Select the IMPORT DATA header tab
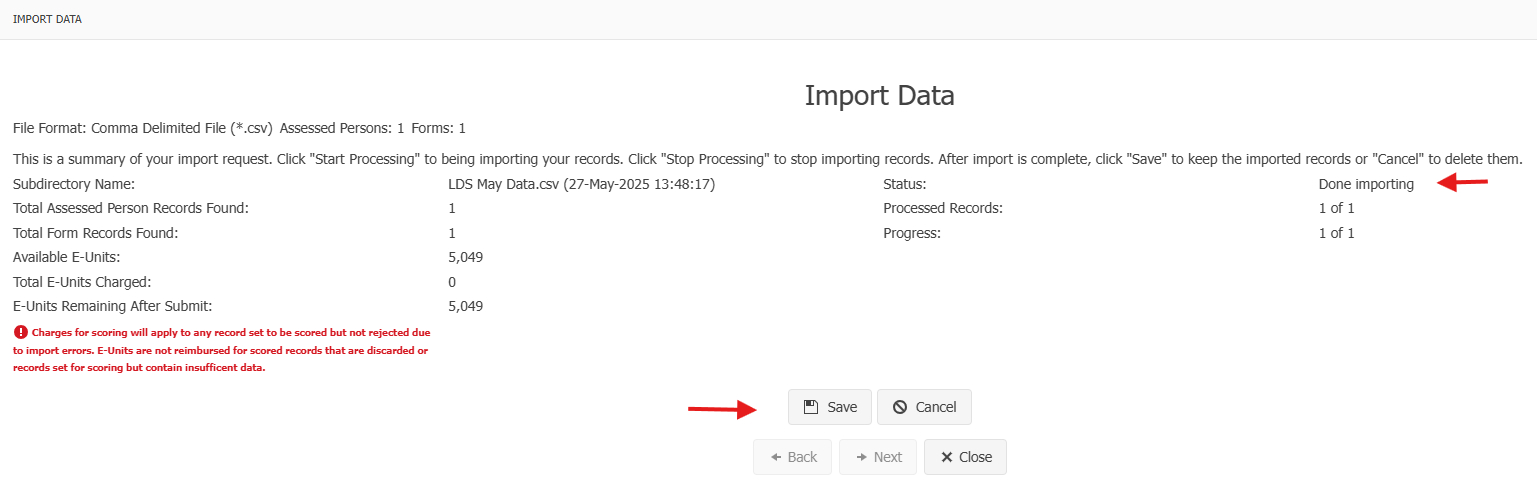Screen dimensions: 1537x482 [x=47, y=19]
